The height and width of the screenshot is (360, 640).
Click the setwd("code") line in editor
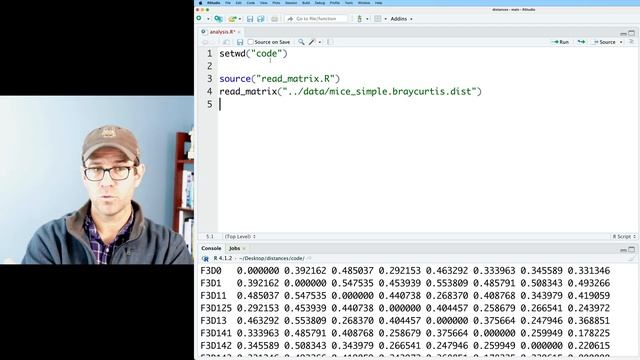click(x=253, y=53)
